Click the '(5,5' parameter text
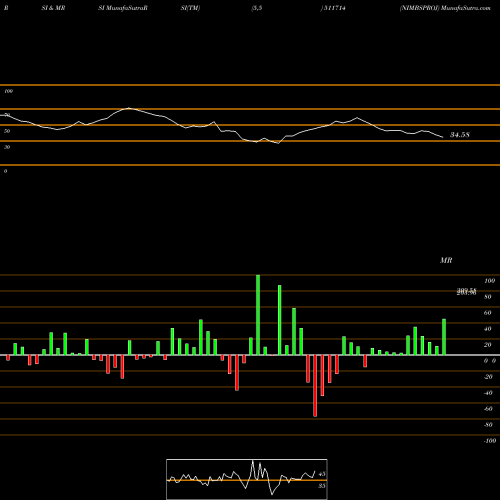 (257, 8)
